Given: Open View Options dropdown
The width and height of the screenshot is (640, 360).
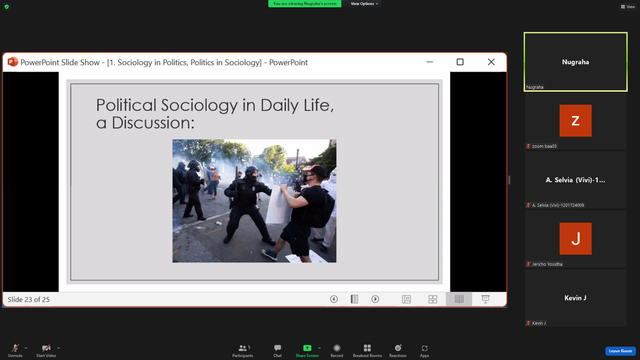Looking at the screenshot, I should pos(364,4).
